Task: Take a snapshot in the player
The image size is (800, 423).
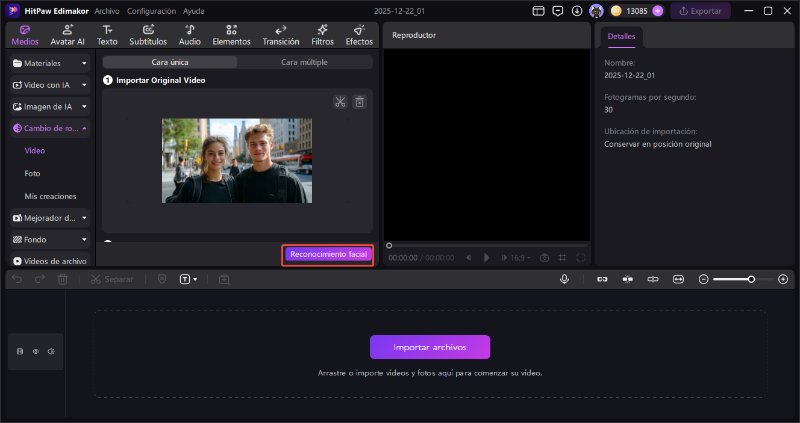Action: [544, 258]
